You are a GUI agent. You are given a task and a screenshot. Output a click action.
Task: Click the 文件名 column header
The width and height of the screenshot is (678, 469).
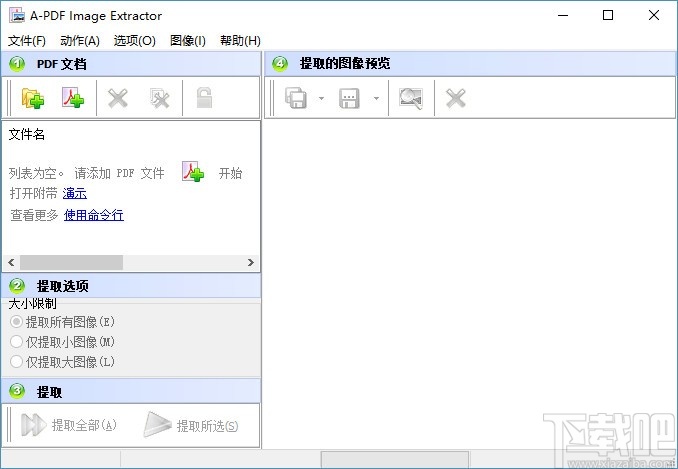(27, 134)
